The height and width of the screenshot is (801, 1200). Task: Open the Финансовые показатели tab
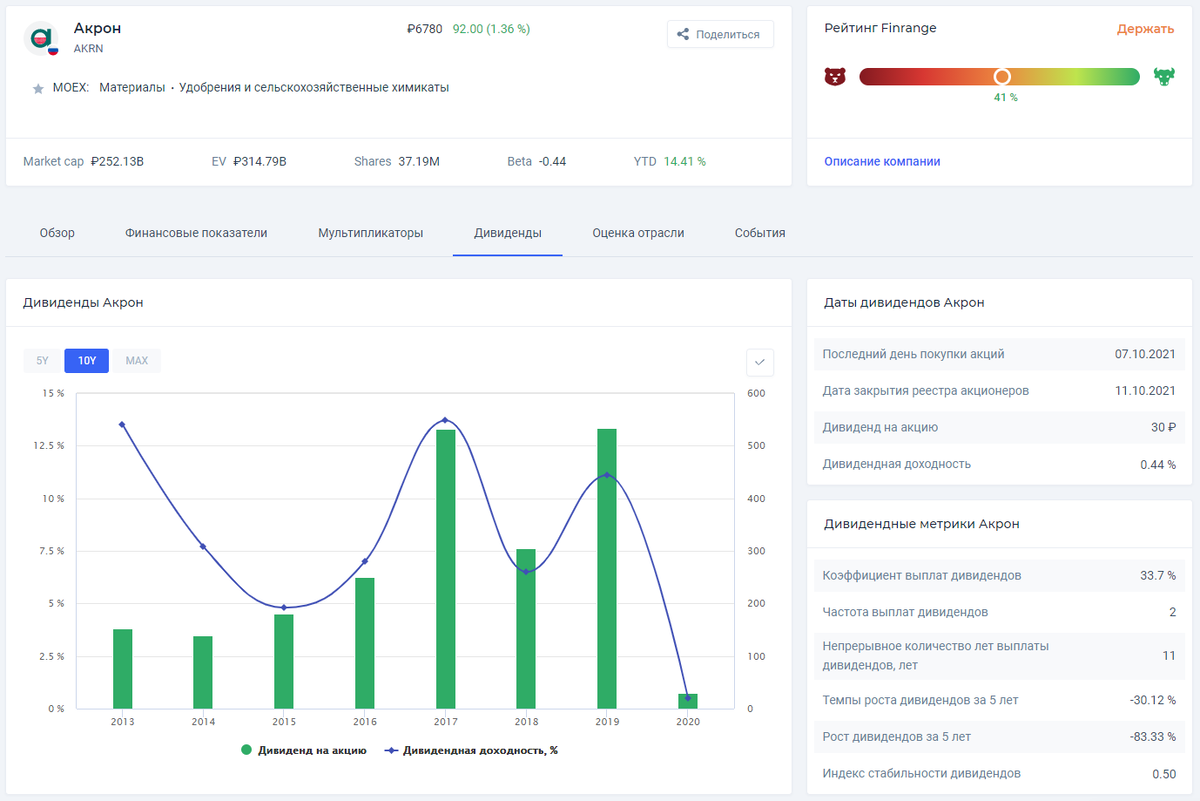(x=196, y=233)
